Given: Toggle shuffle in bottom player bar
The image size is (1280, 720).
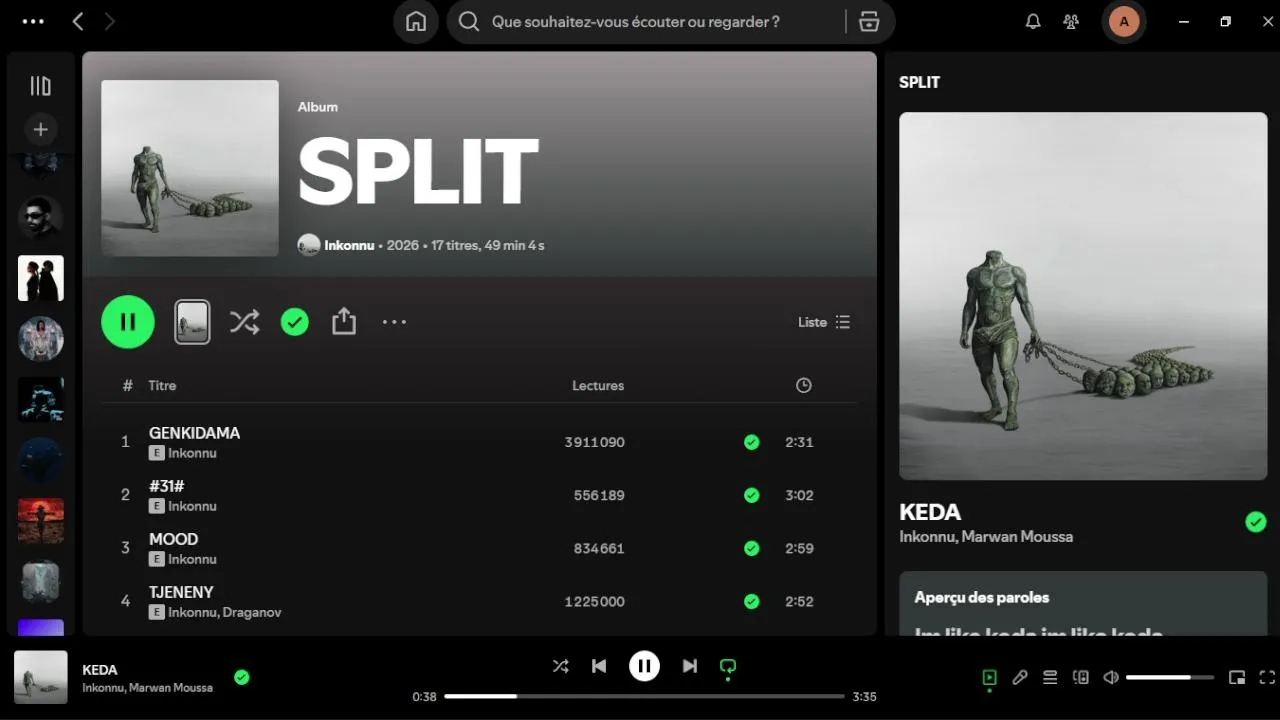Looking at the screenshot, I should [560, 666].
